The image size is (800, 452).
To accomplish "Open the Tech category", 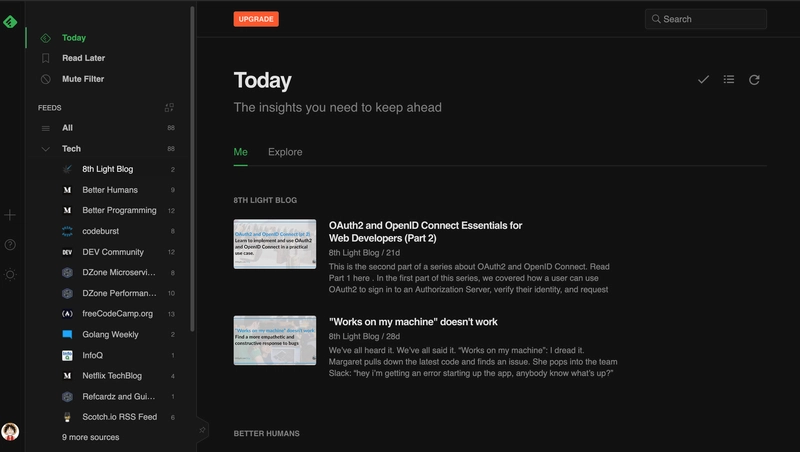I will click(x=71, y=148).
